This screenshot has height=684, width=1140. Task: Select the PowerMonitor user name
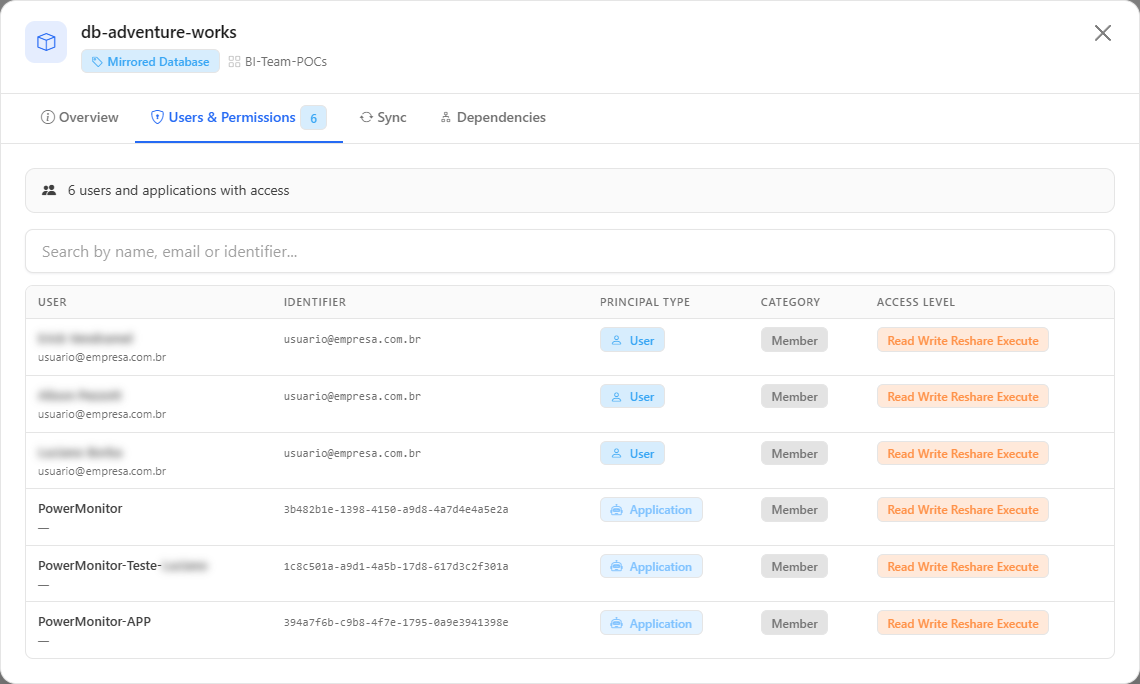pos(80,509)
